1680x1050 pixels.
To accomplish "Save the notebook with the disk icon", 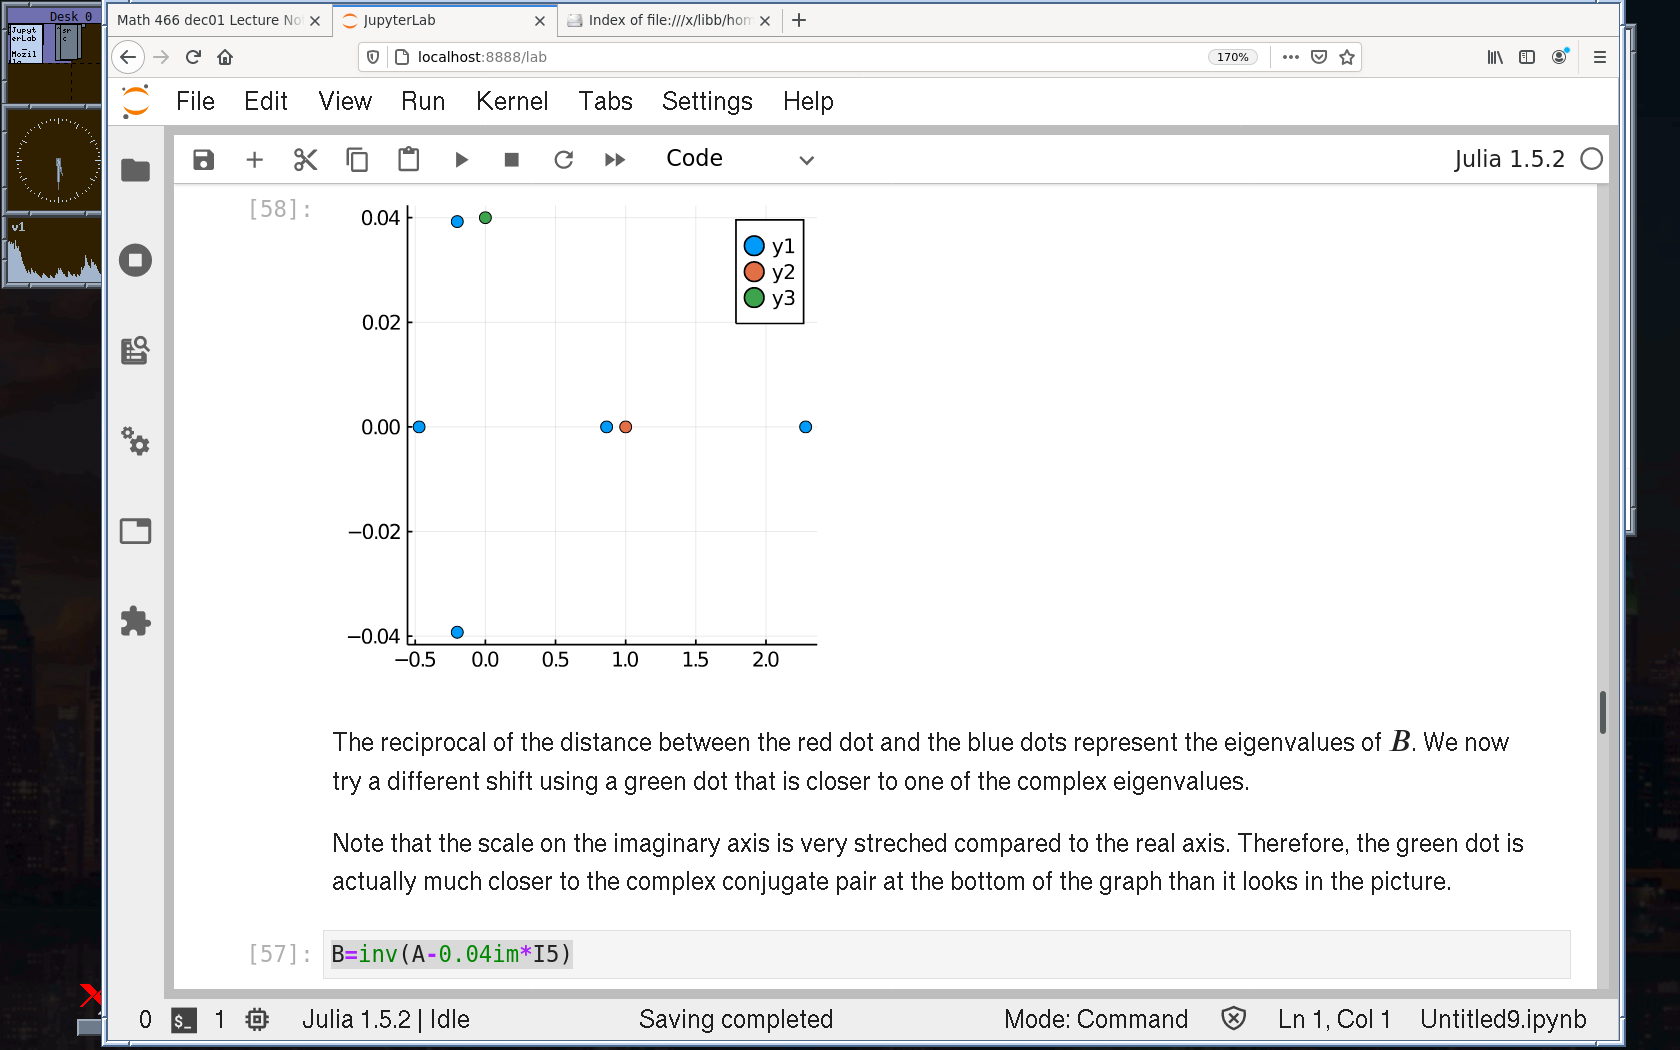I will pos(203,160).
